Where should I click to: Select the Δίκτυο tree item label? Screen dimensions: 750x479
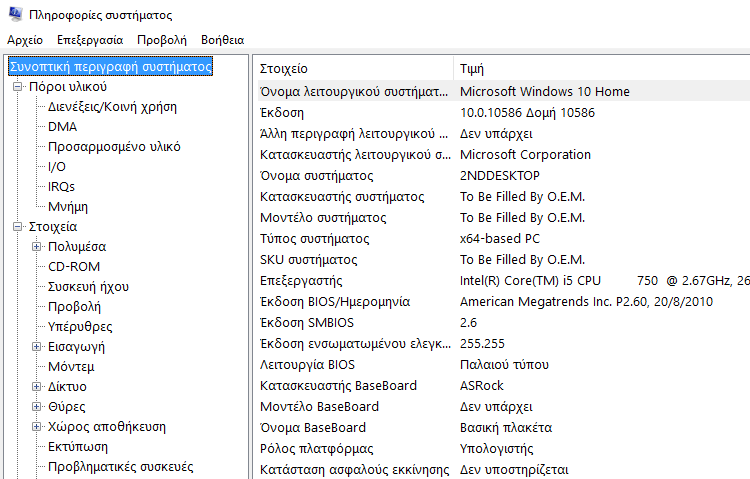click(x=67, y=387)
